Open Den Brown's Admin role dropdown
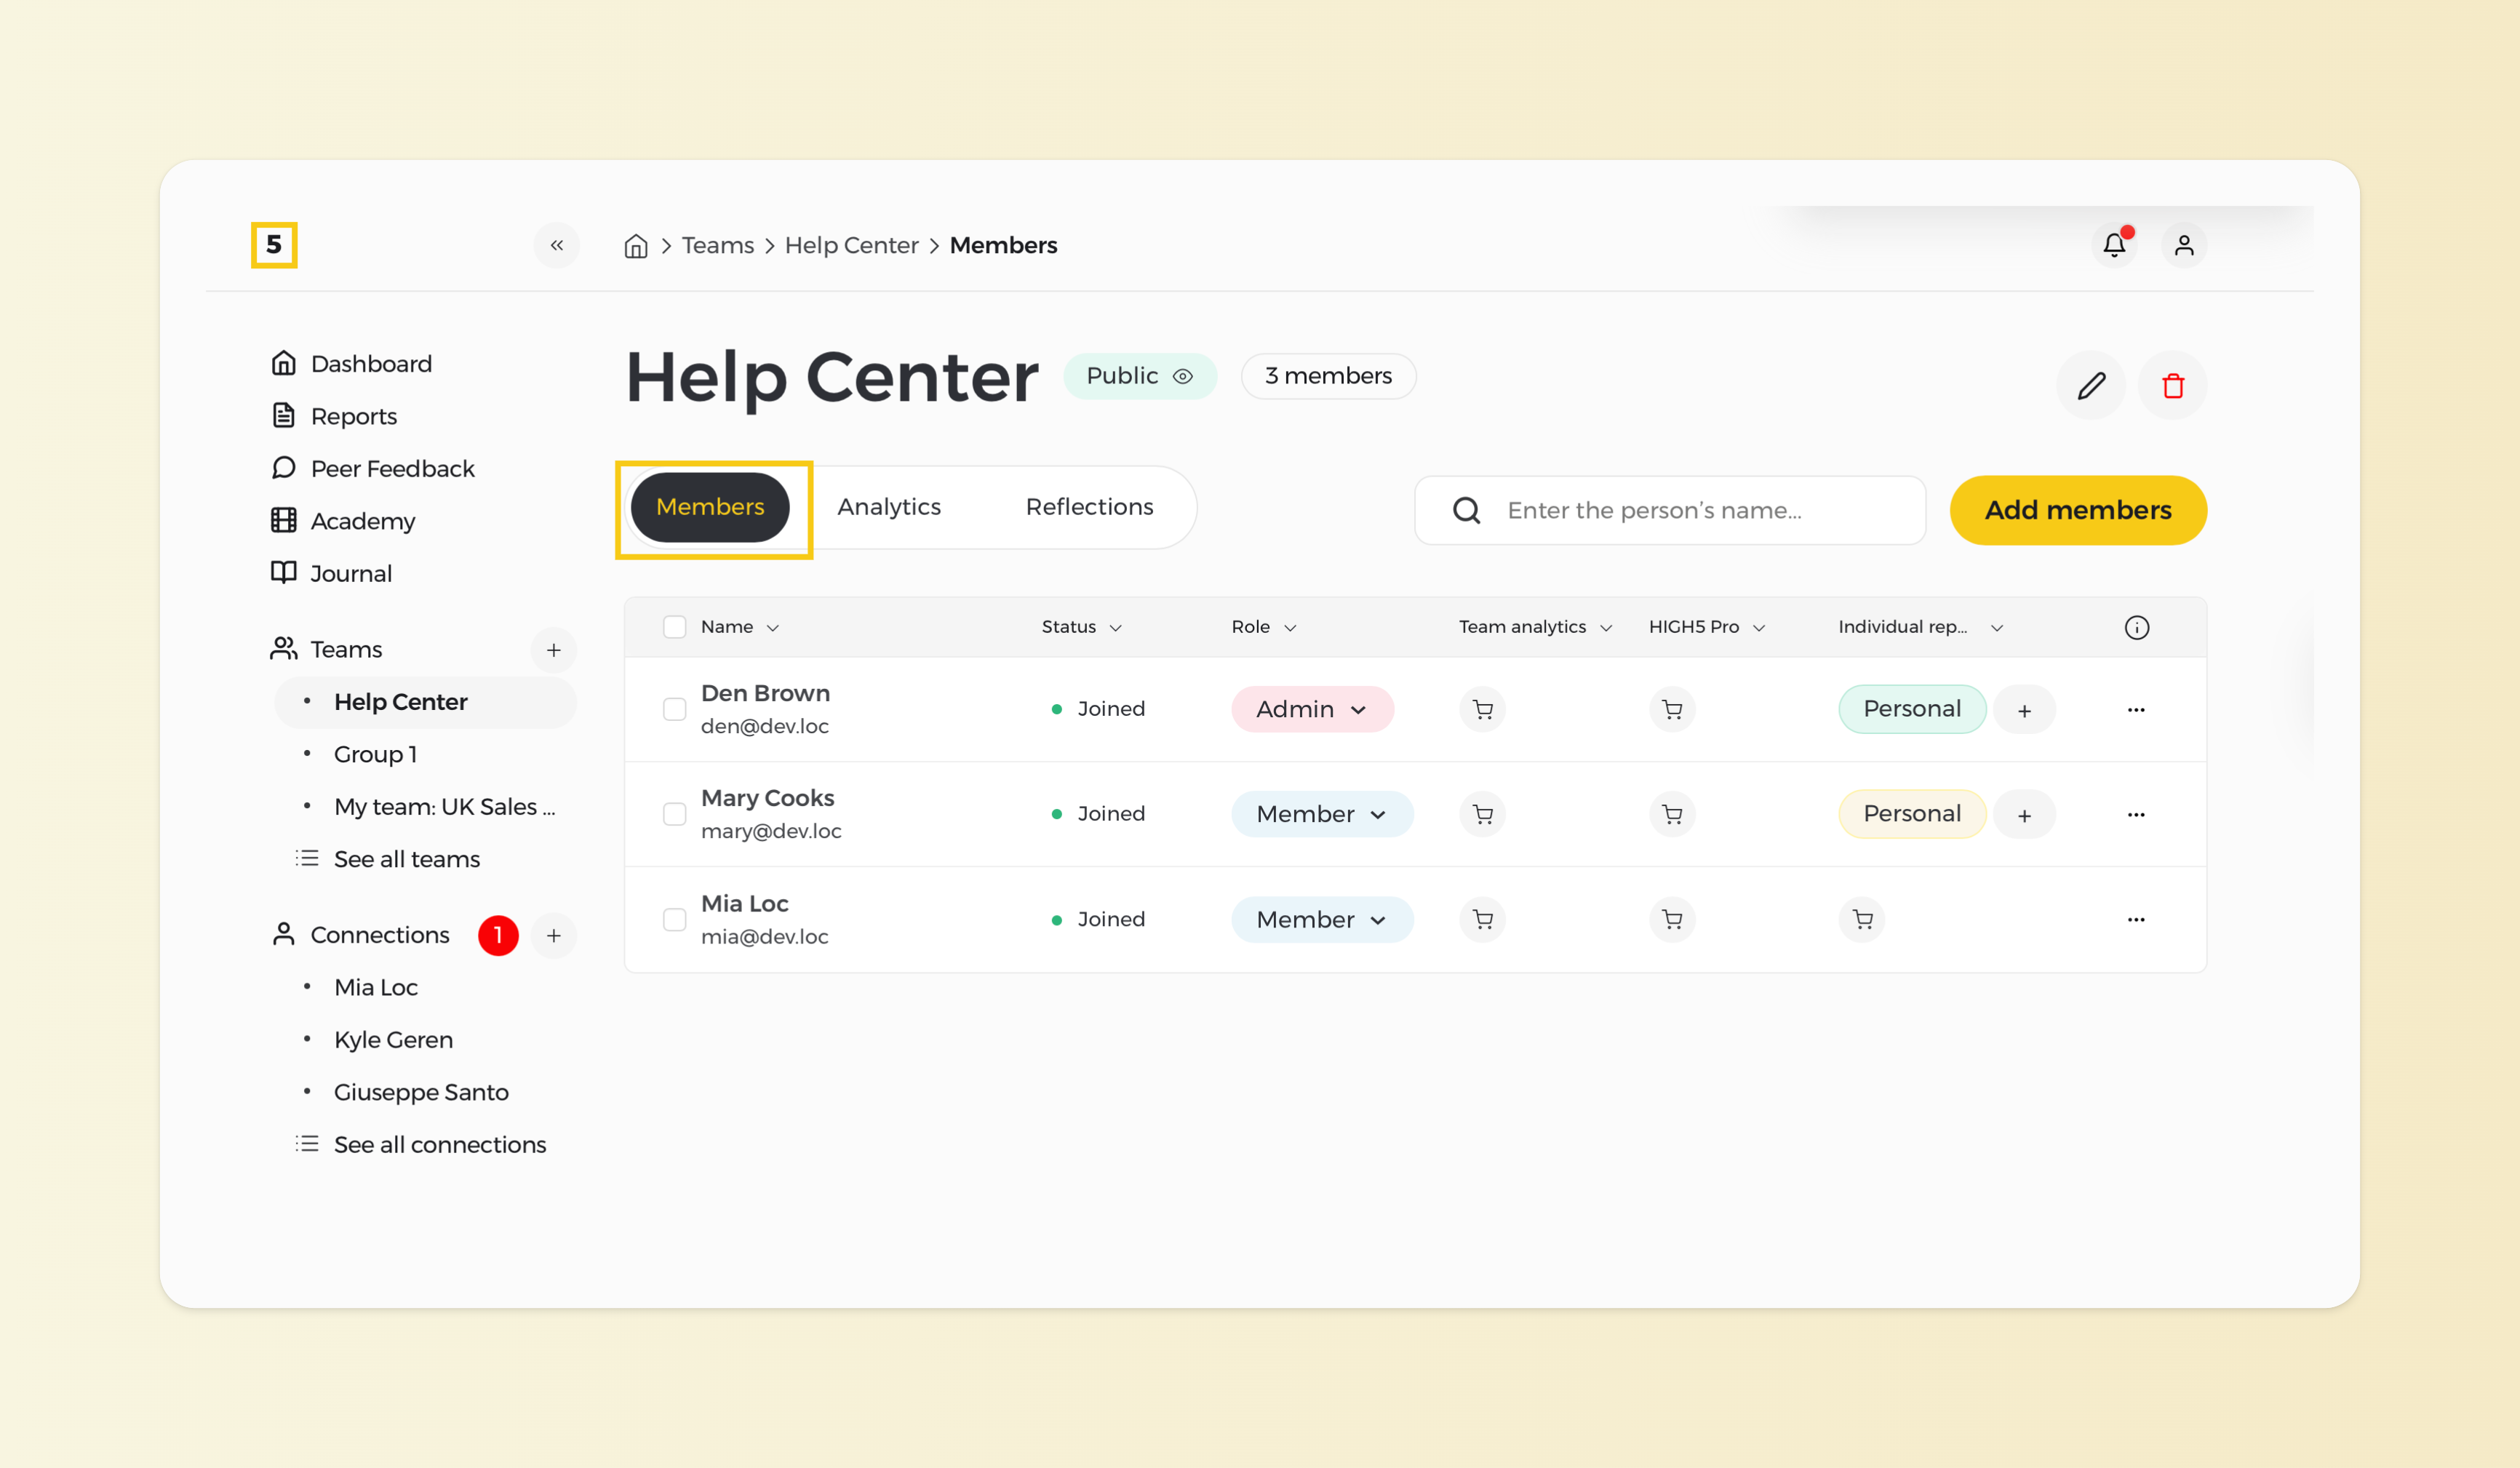The image size is (2520, 1468). (1312, 709)
